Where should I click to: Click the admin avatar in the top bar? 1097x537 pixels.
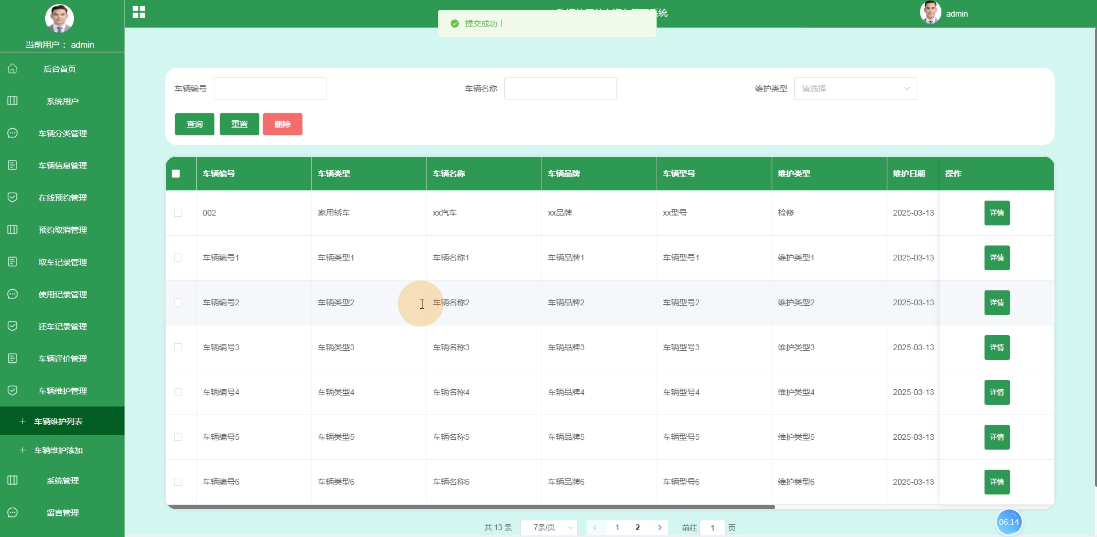pos(930,13)
